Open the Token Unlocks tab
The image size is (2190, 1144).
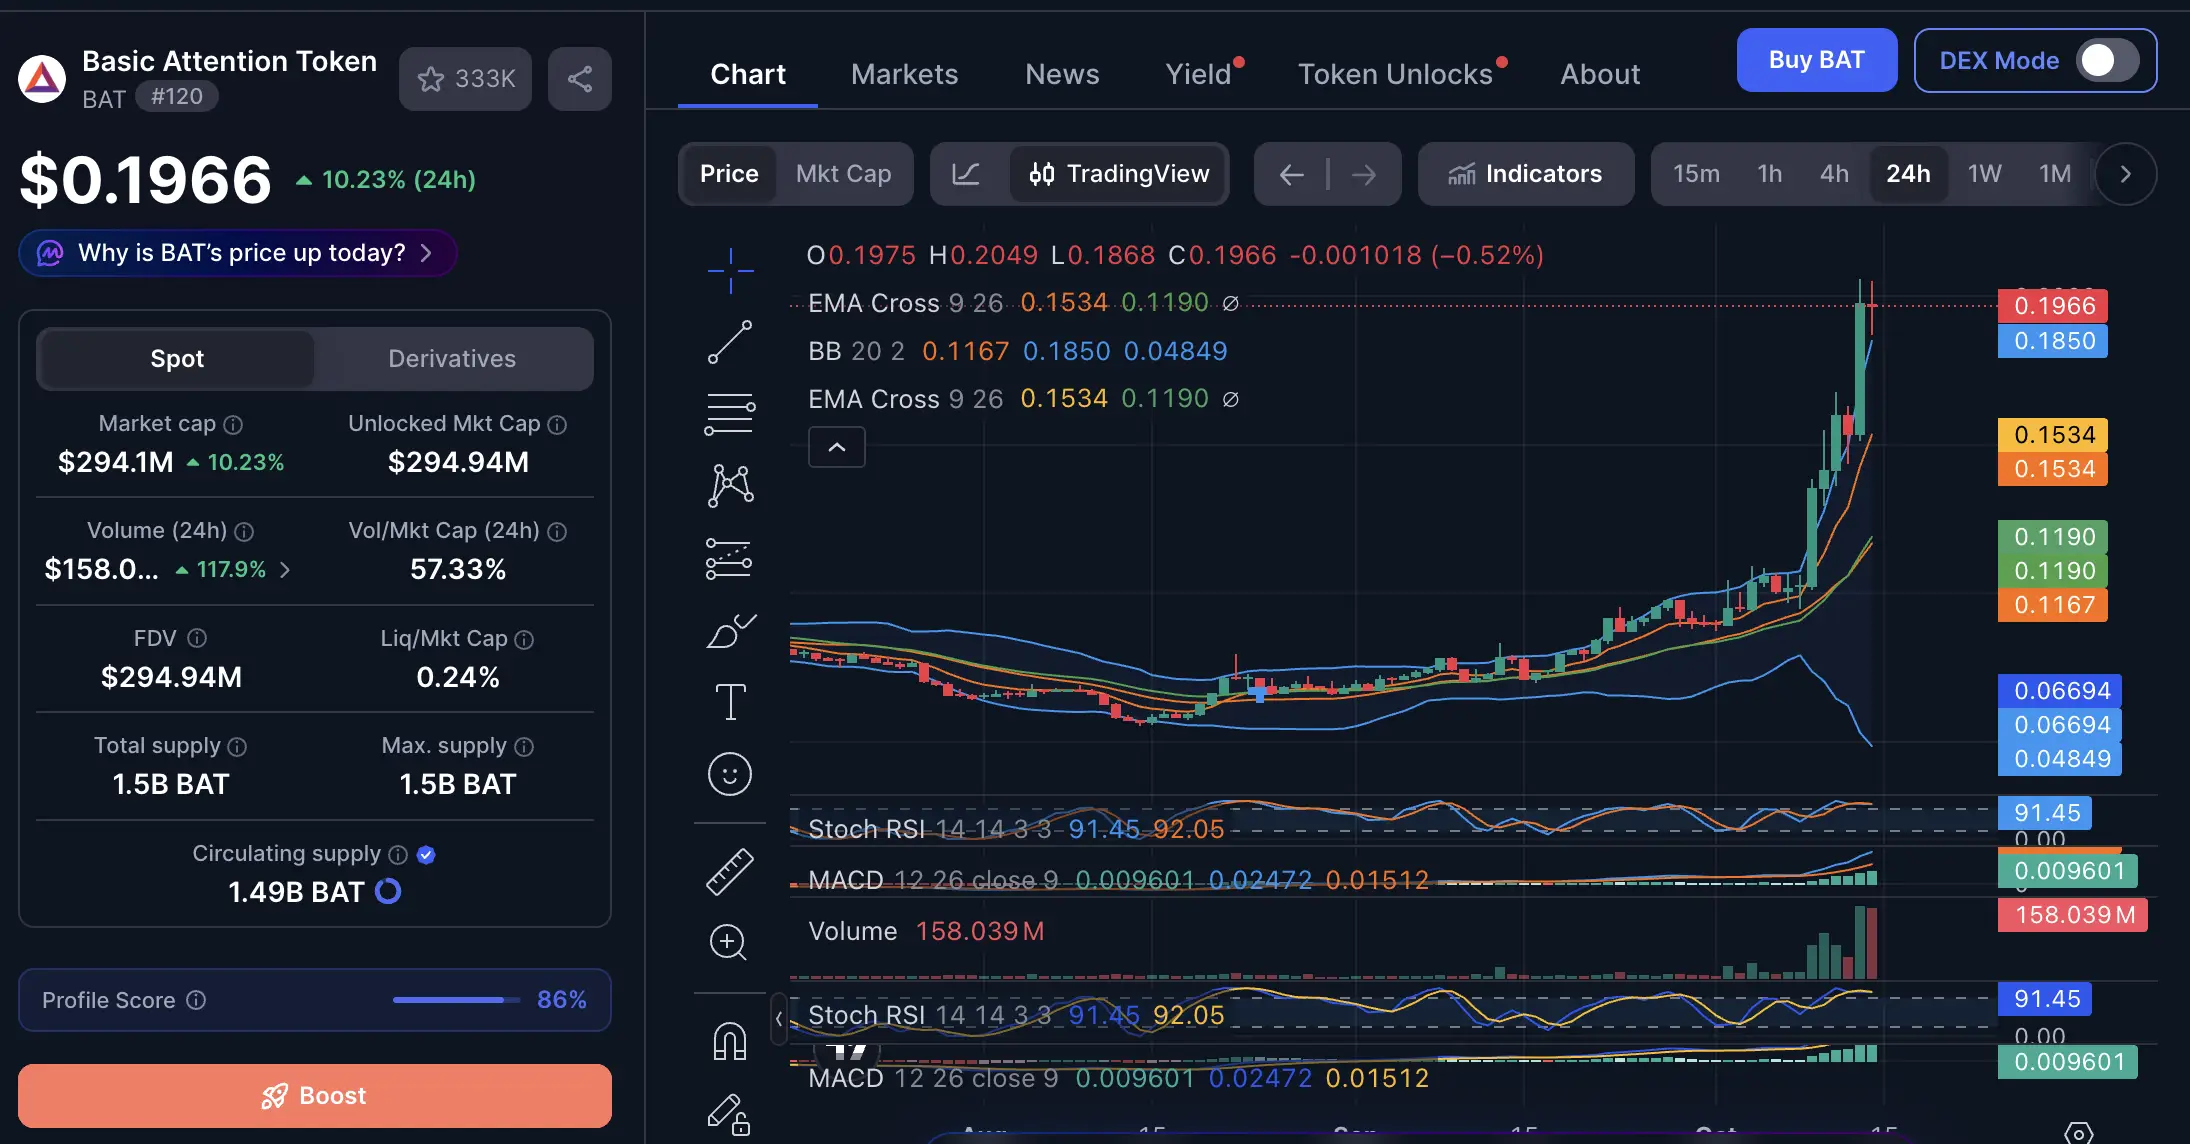point(1395,74)
